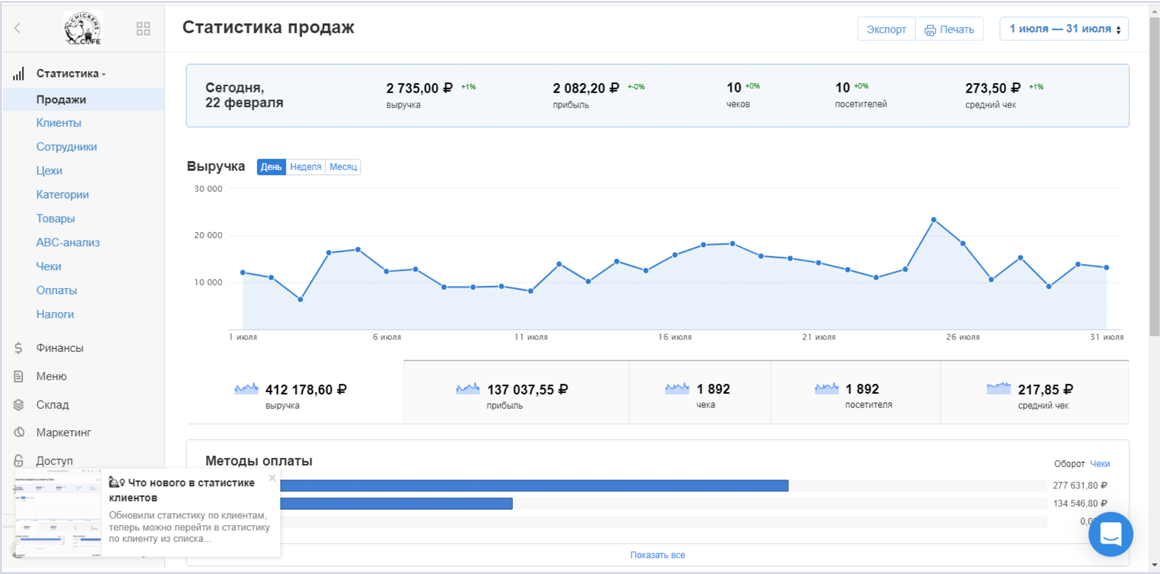Open Оплаты page
The height and width of the screenshot is (574, 1160).
pyautogui.click(x=56, y=290)
